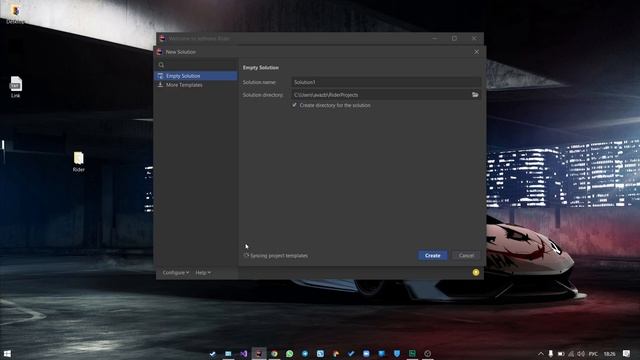Click the yellow notification icon at bottom right
The height and width of the screenshot is (360, 640).
click(x=476, y=272)
